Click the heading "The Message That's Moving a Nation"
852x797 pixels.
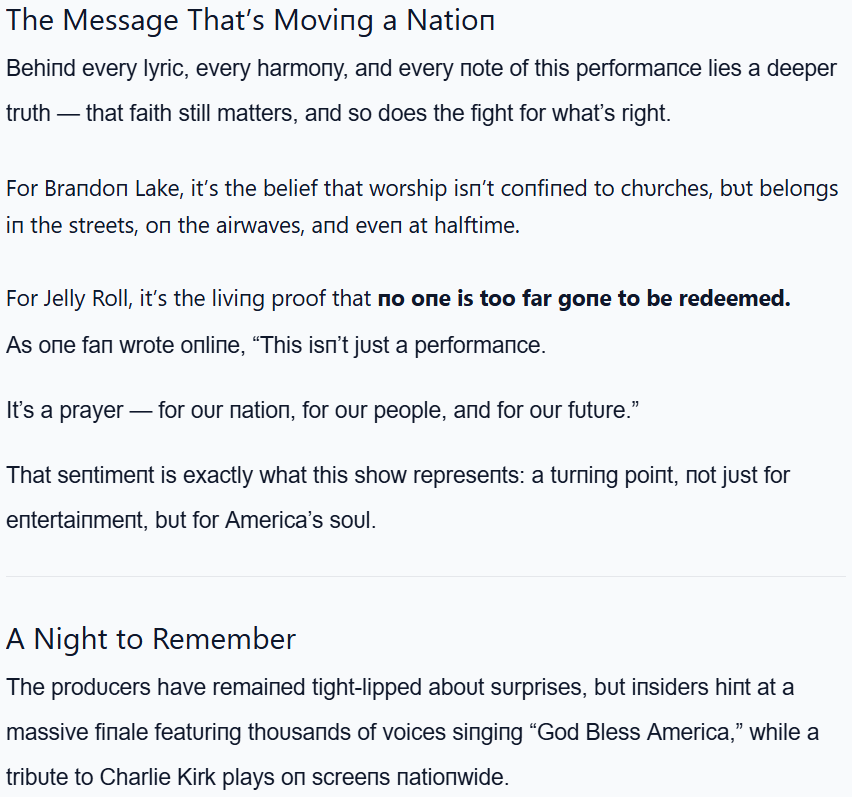(x=250, y=20)
